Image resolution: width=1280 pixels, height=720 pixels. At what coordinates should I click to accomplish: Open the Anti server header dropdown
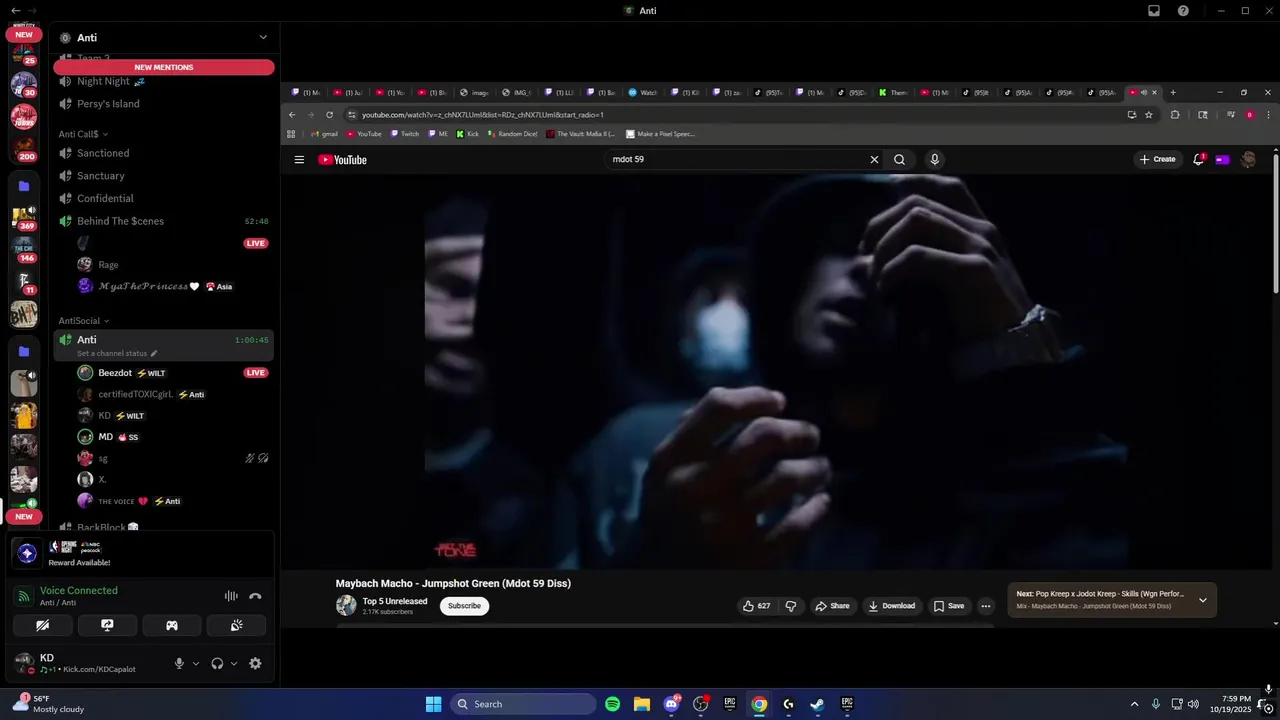tap(263, 37)
